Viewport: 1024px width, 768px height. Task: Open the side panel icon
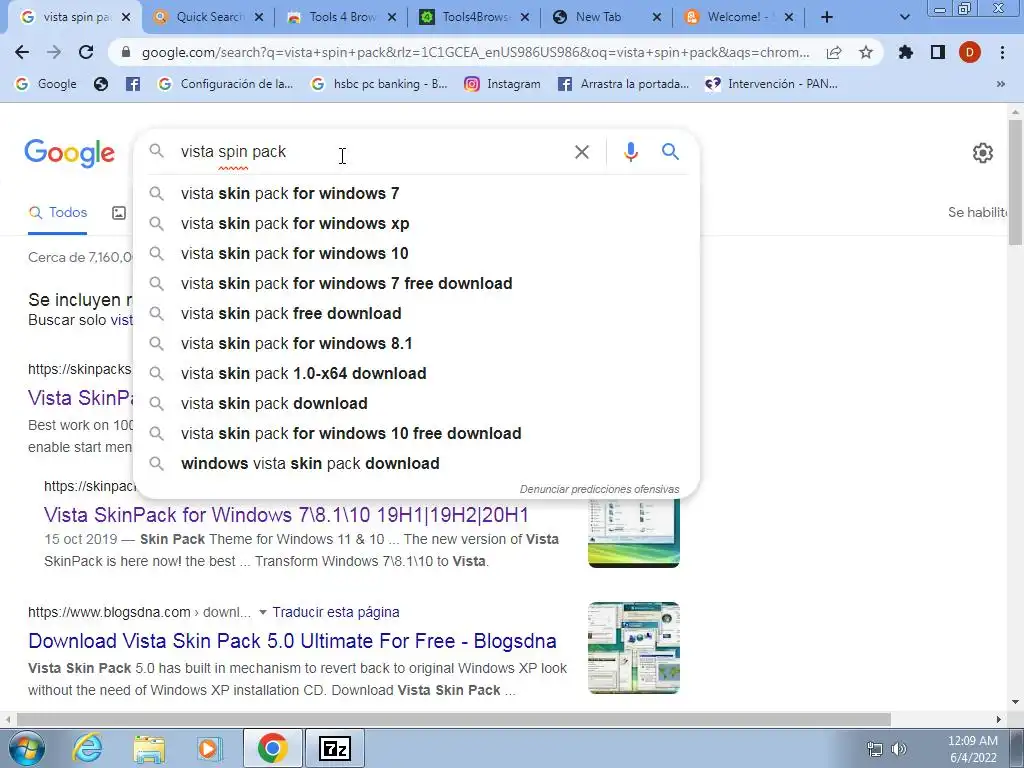(x=938, y=52)
